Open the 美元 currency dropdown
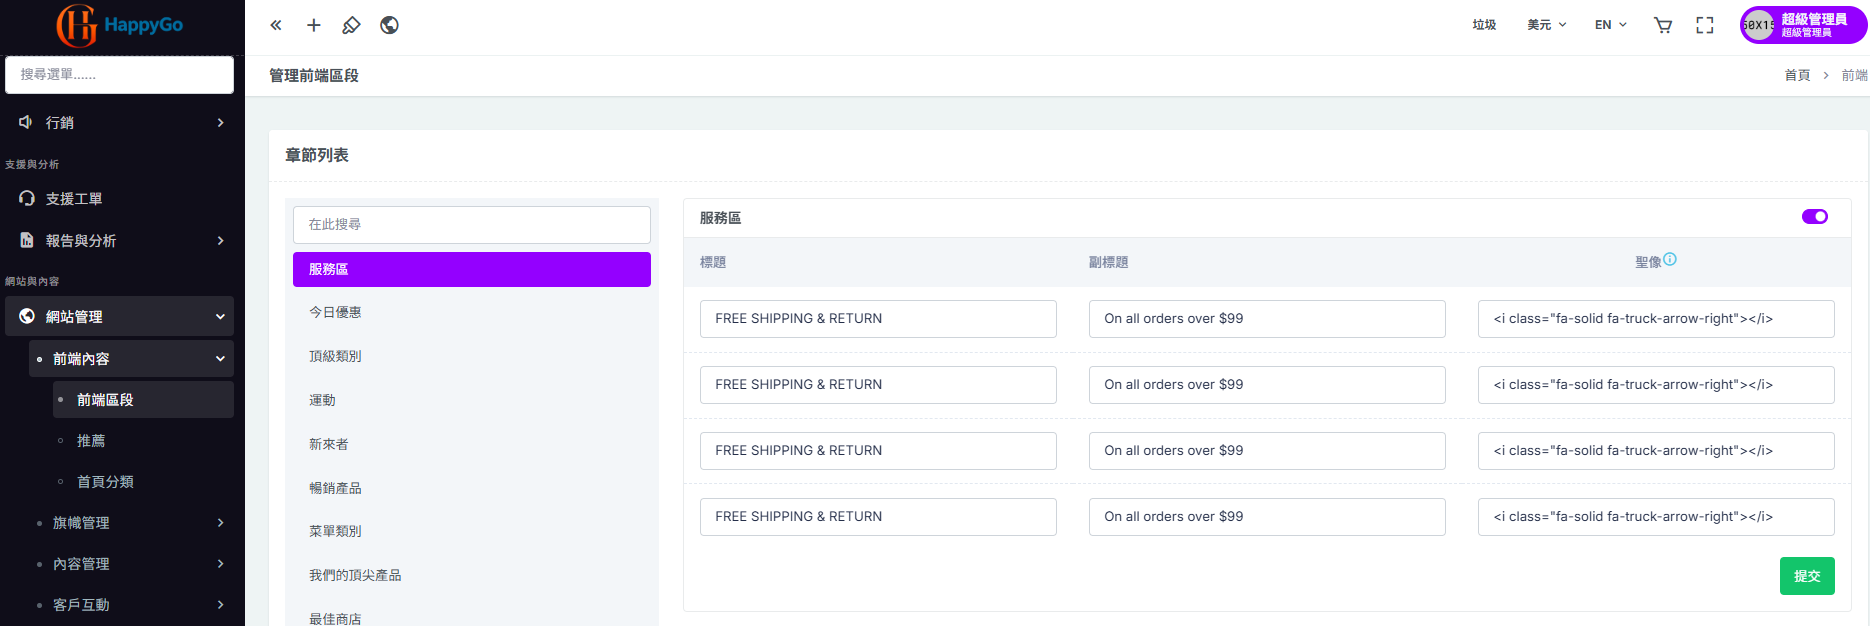Screen dimensions: 1870x626 [1546, 25]
